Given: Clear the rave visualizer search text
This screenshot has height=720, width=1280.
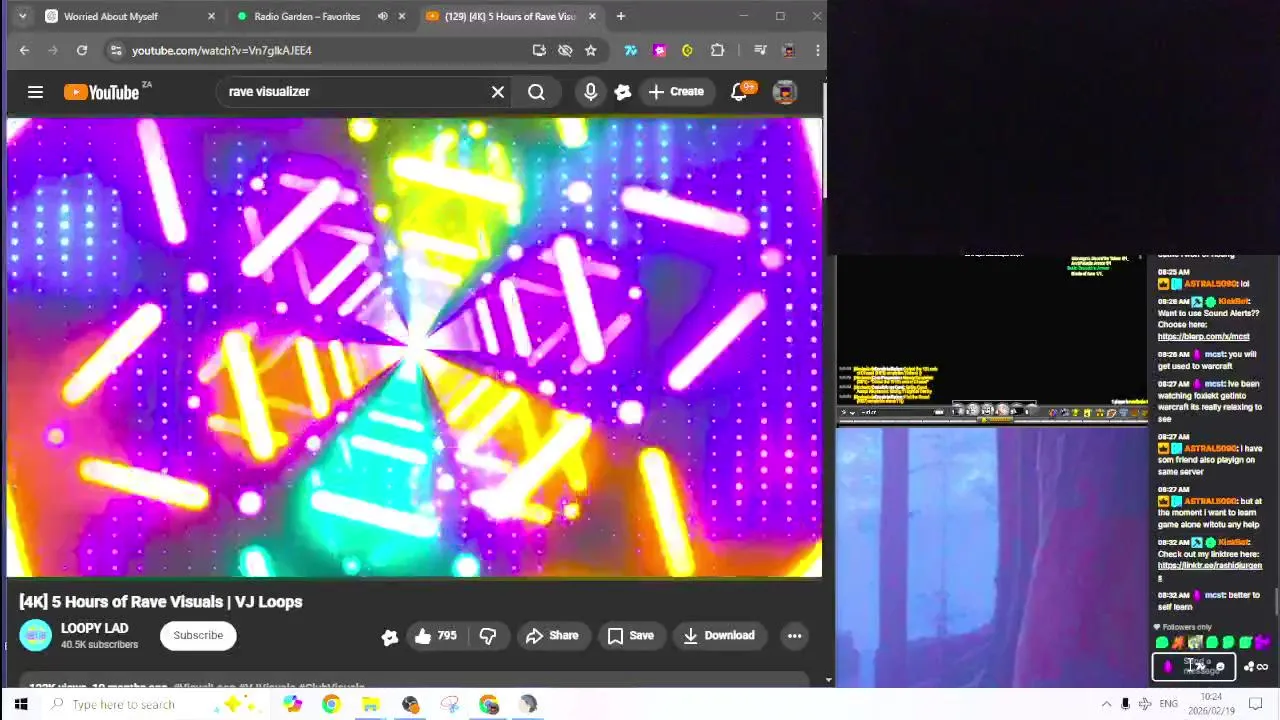Looking at the screenshot, I should click(497, 92).
